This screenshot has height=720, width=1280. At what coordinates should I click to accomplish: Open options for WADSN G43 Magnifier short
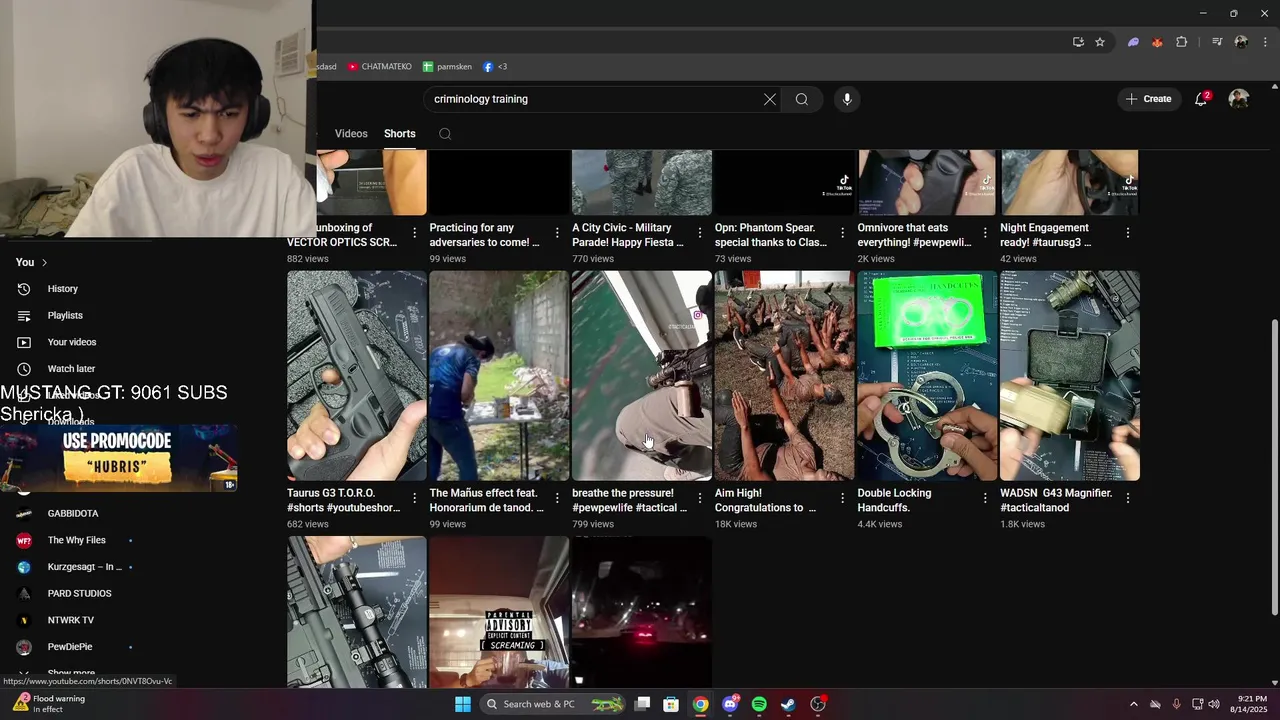1128,498
